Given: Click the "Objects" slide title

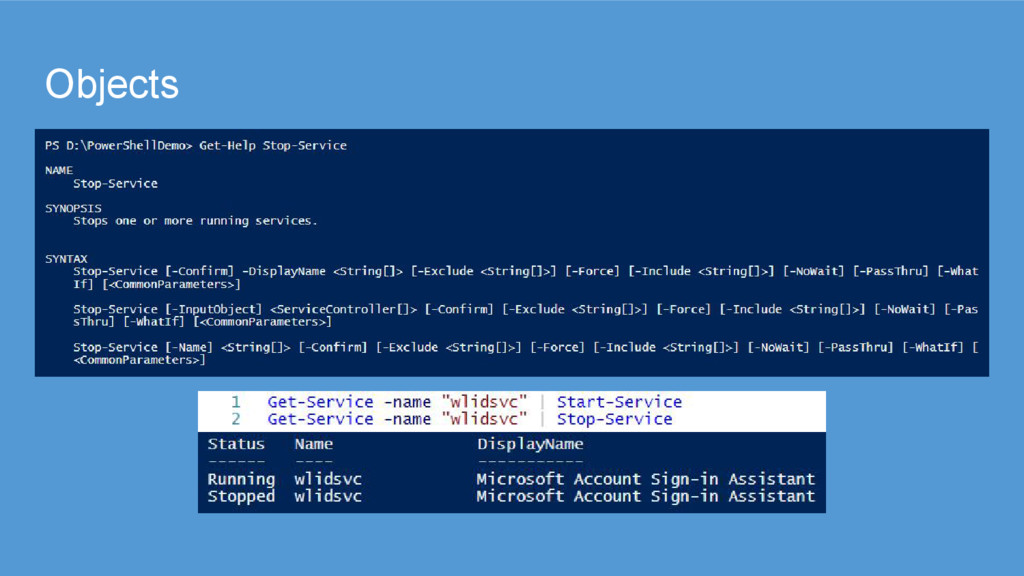Looking at the screenshot, I should 112,85.
